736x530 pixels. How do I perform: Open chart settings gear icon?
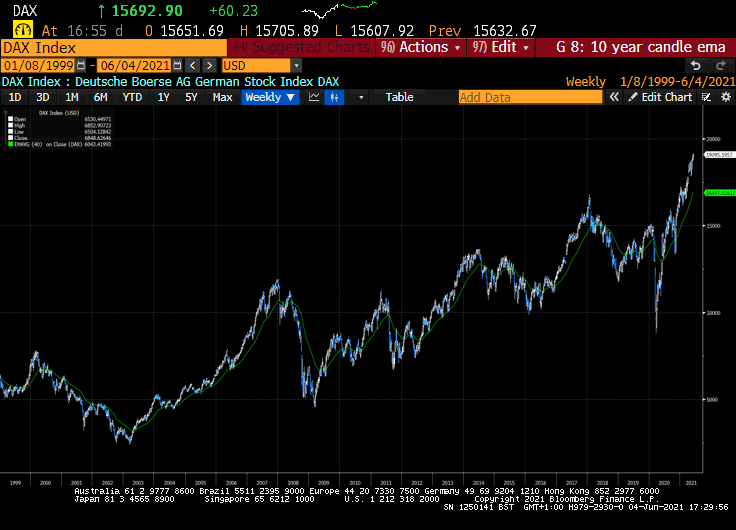point(726,97)
